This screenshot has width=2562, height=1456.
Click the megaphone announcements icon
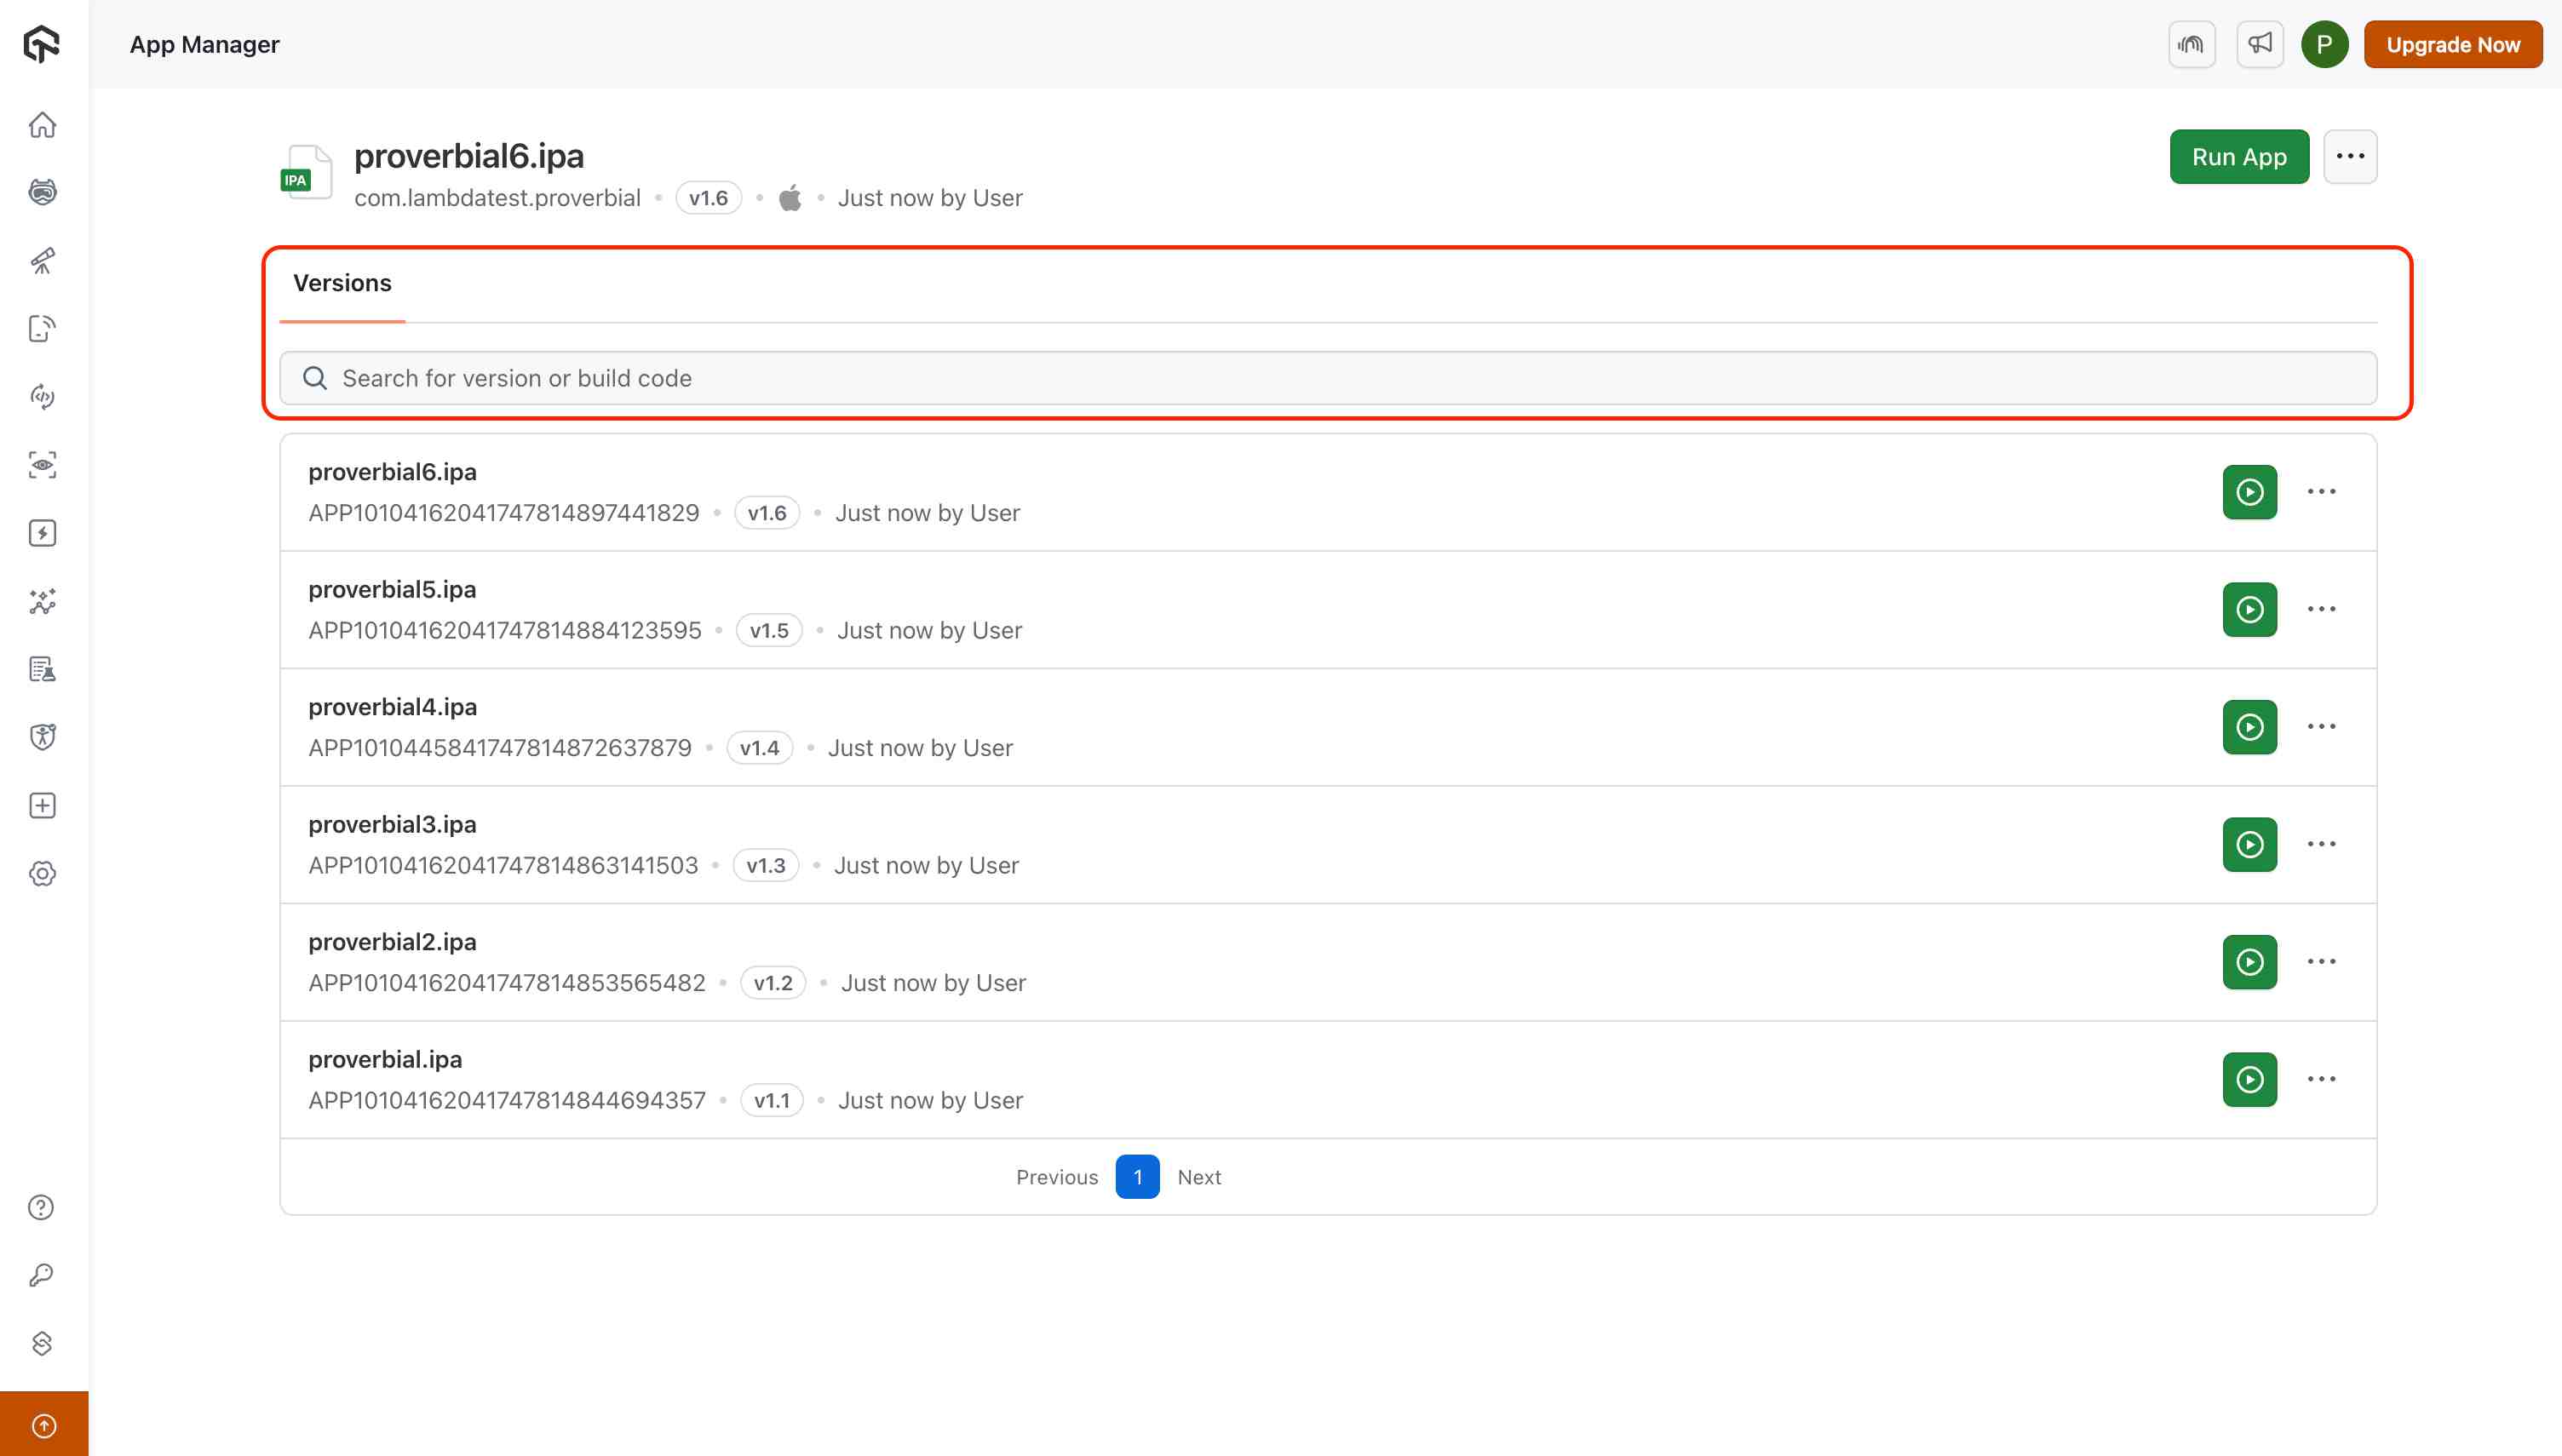(2259, 44)
